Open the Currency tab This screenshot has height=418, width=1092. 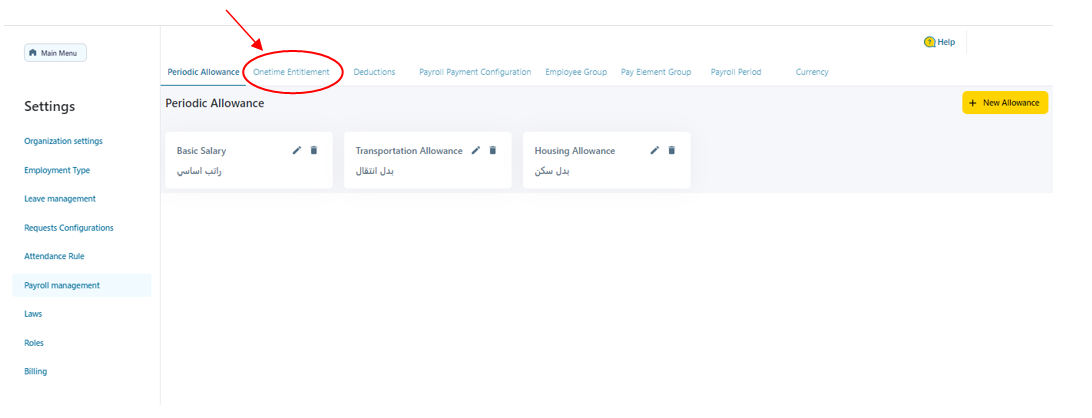coord(812,72)
